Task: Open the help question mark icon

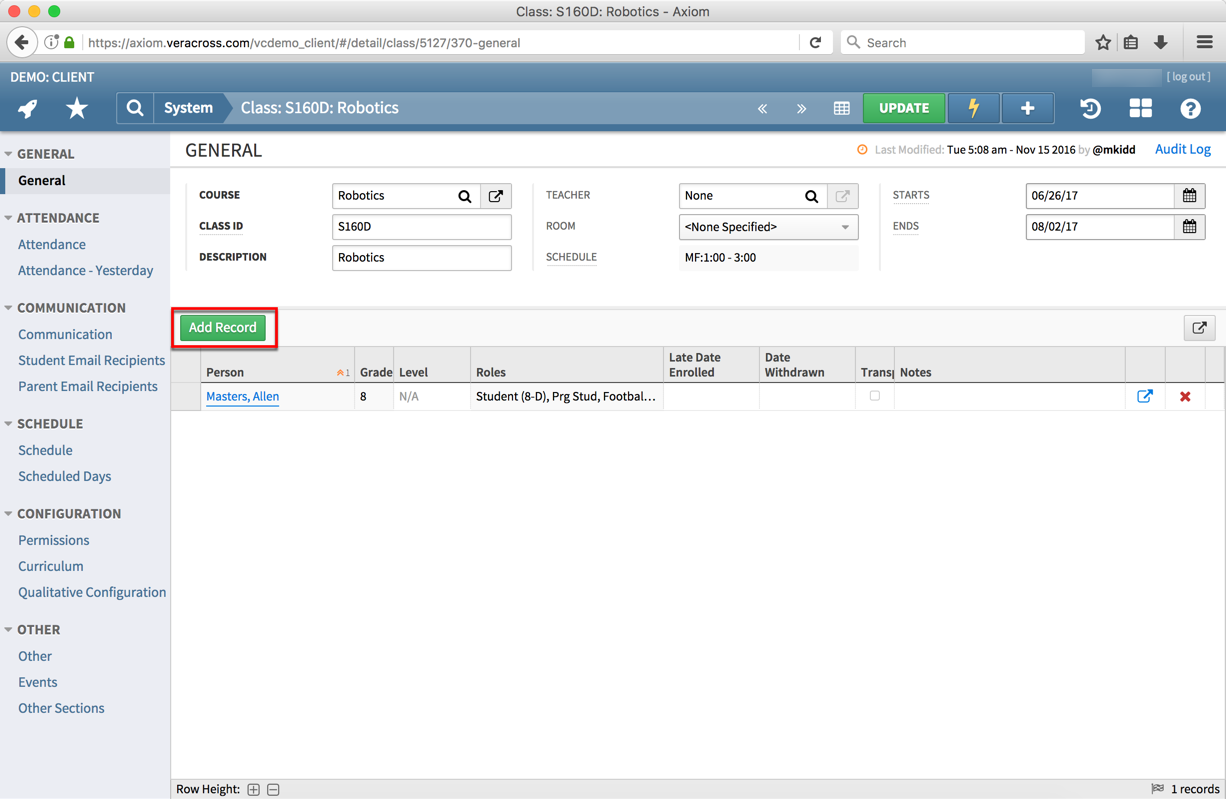Action: pos(1190,108)
